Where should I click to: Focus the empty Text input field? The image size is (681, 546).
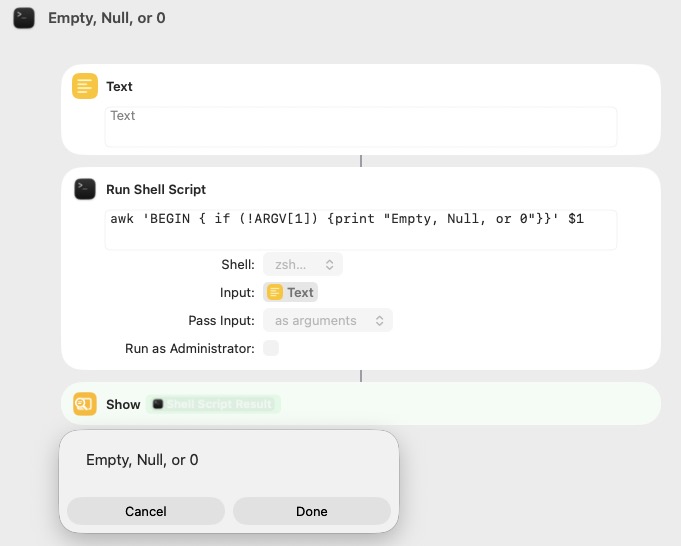(x=361, y=127)
